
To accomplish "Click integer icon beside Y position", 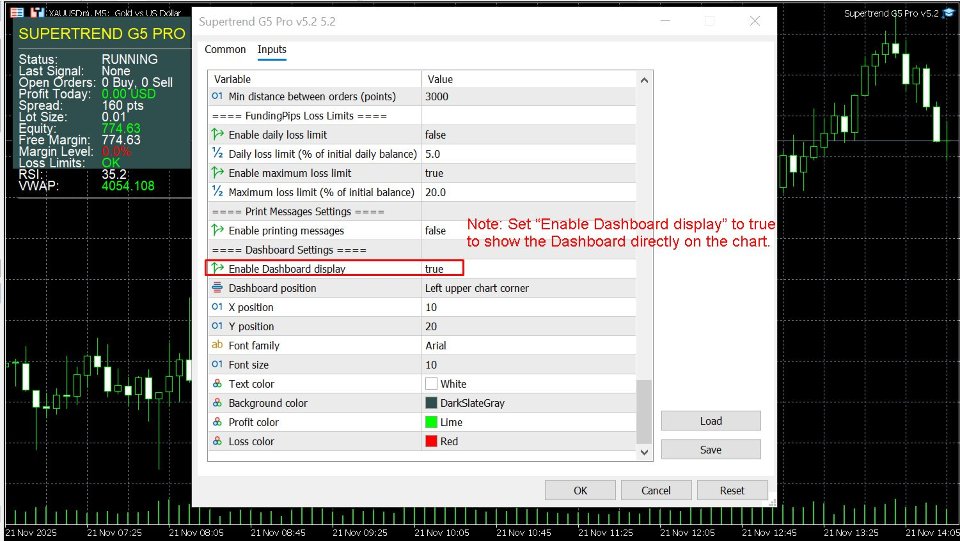I will tap(217, 326).
